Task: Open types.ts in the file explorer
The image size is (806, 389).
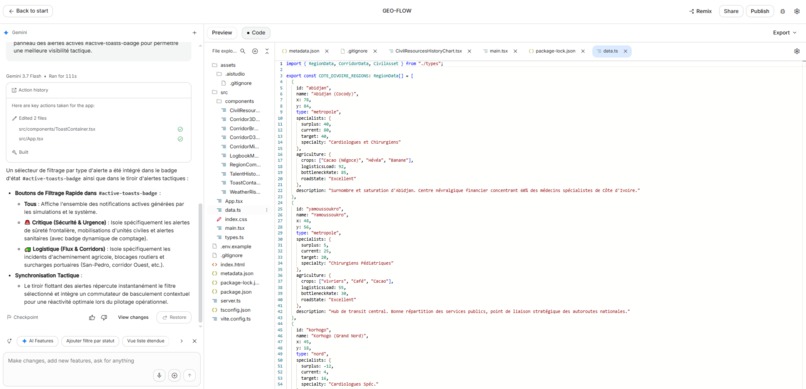Action: pos(234,237)
